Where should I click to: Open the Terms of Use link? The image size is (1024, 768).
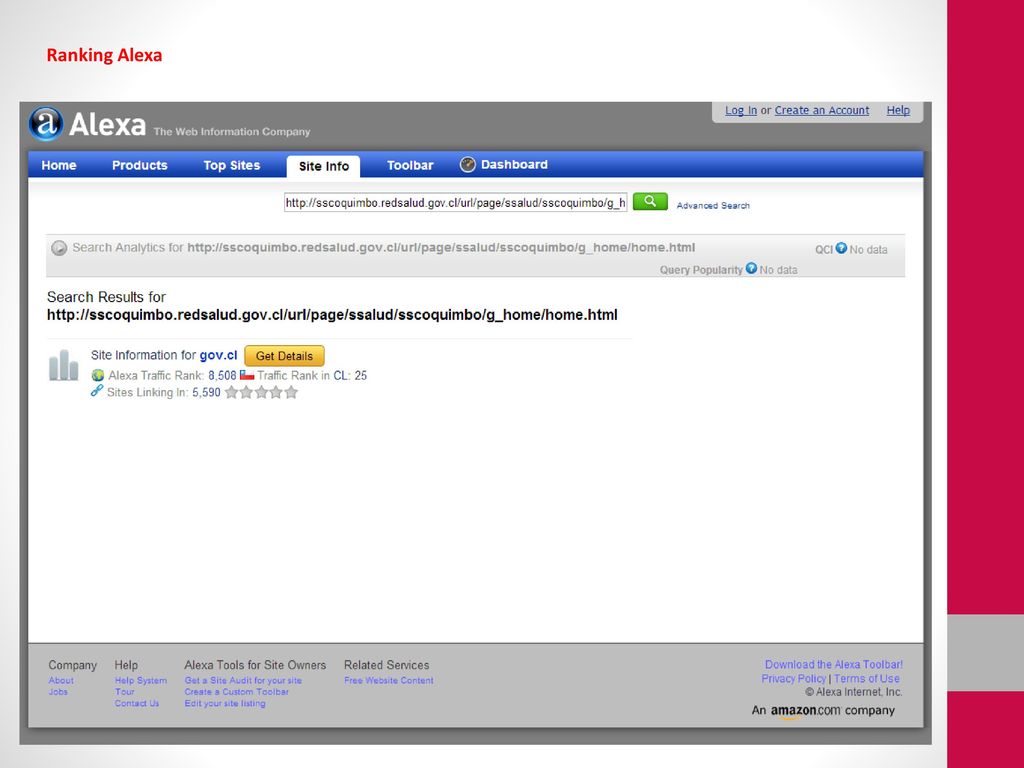pyautogui.click(x=867, y=679)
